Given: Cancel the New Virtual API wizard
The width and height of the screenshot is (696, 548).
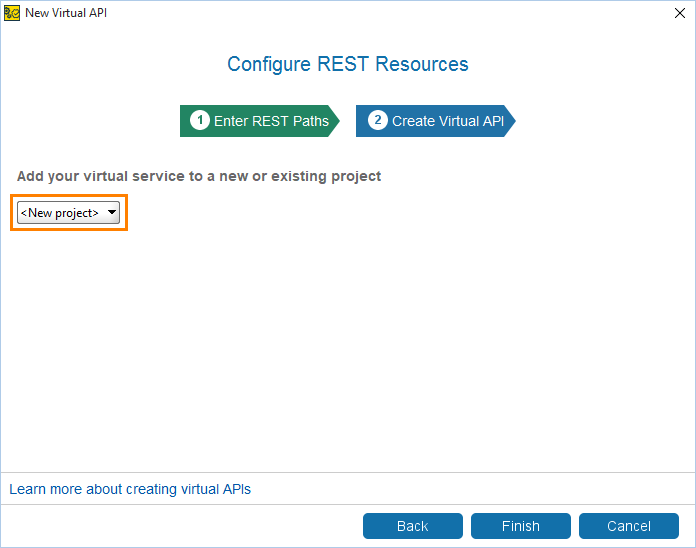Looking at the screenshot, I should click(629, 526).
